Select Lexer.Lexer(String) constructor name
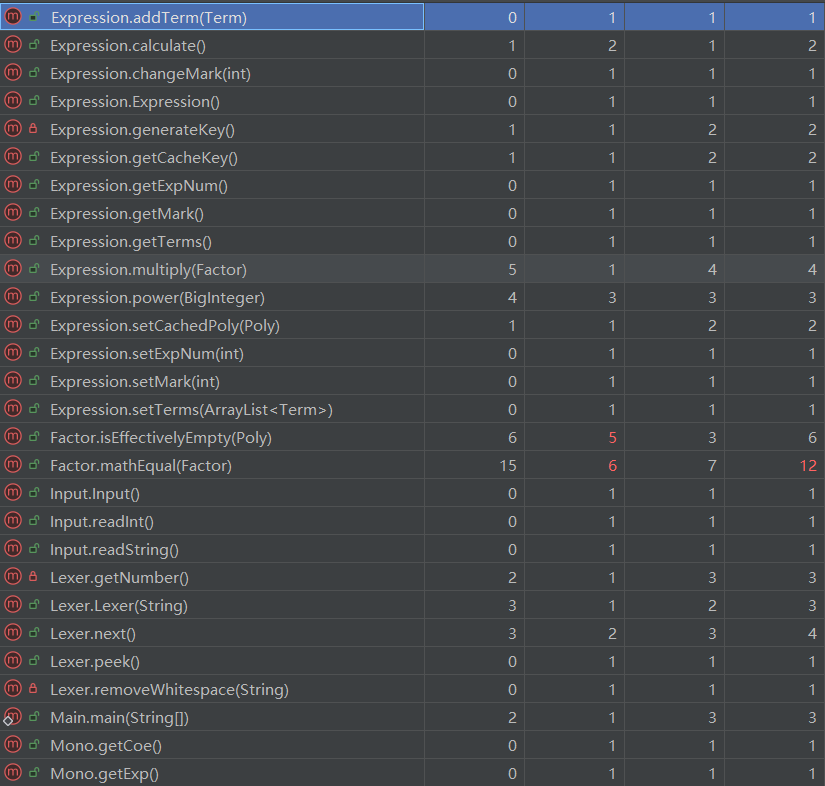The width and height of the screenshot is (825, 786). [x=119, y=606]
